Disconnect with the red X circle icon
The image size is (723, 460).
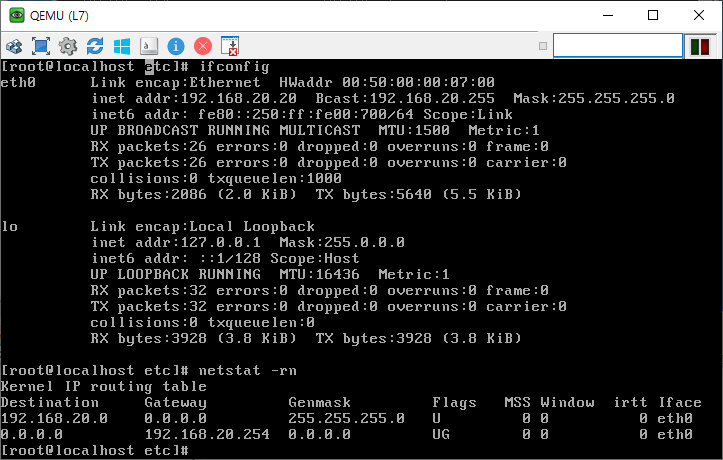[203, 46]
